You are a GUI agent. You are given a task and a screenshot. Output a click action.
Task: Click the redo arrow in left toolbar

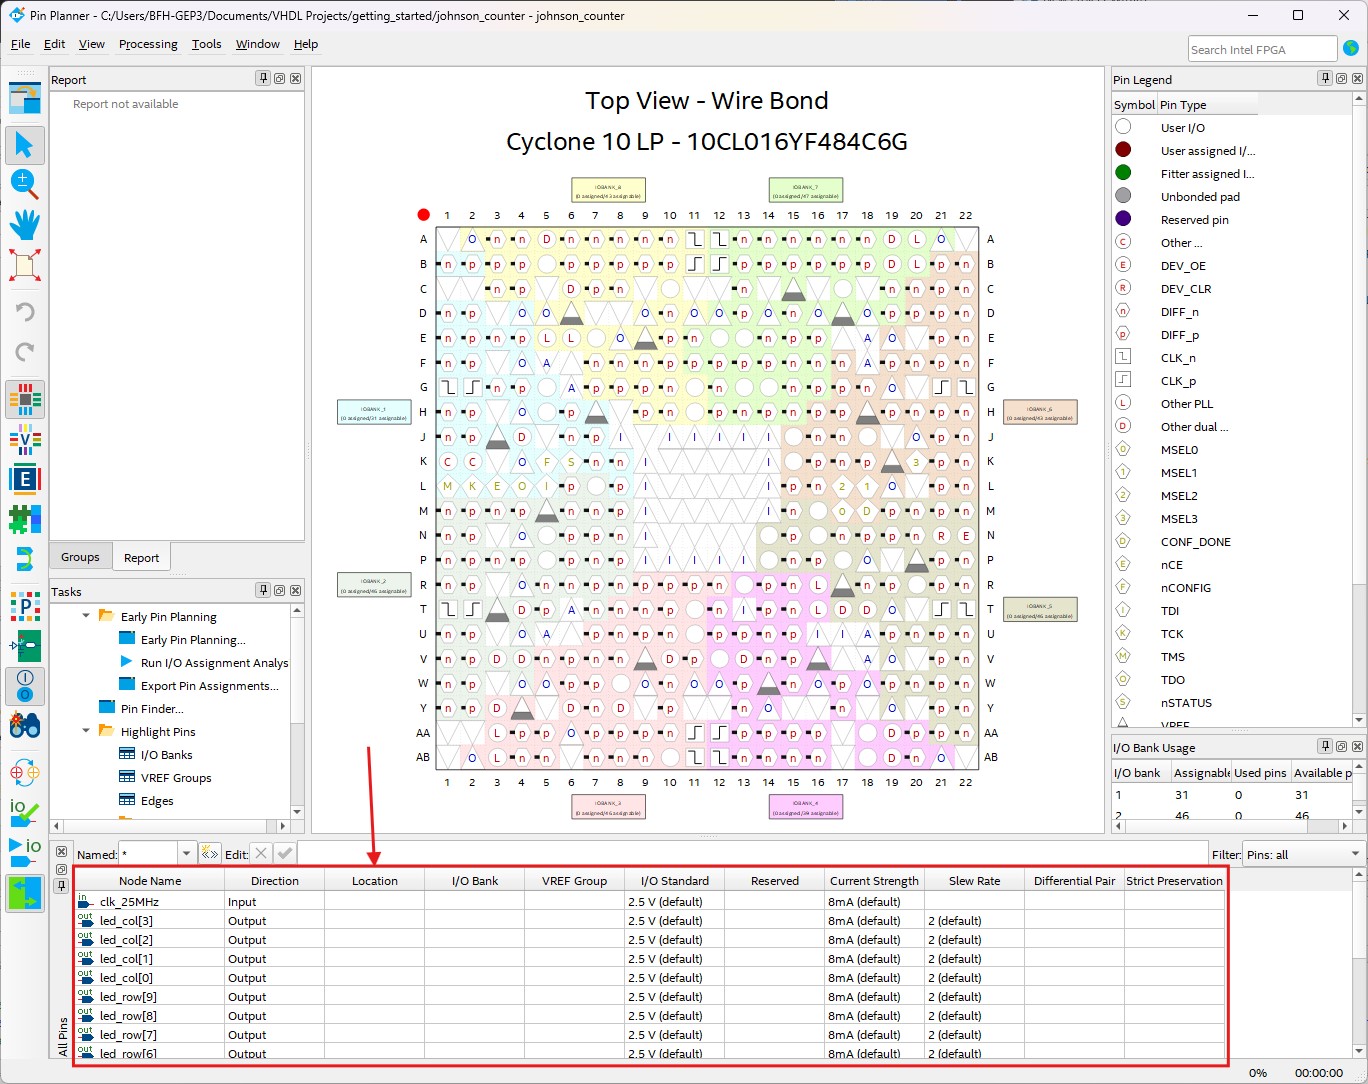25,351
